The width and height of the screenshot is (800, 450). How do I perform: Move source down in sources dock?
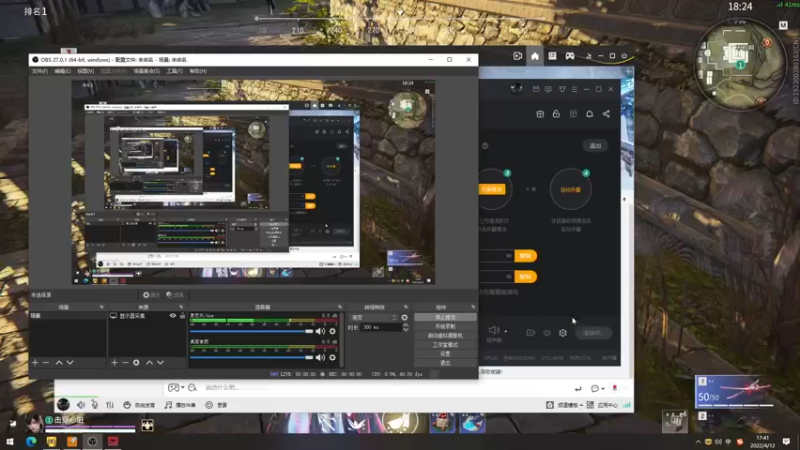coord(160,362)
